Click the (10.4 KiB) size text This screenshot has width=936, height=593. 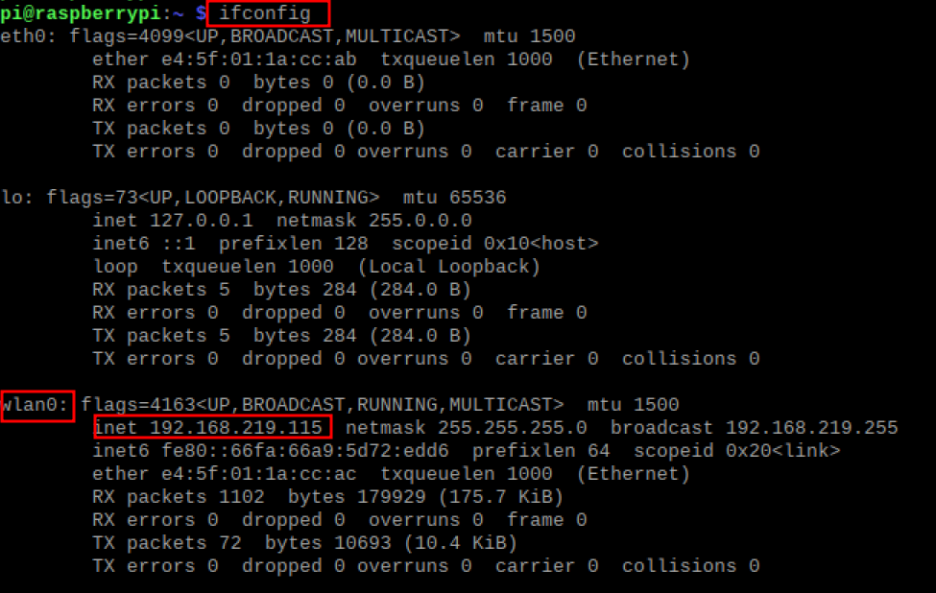[460, 543]
